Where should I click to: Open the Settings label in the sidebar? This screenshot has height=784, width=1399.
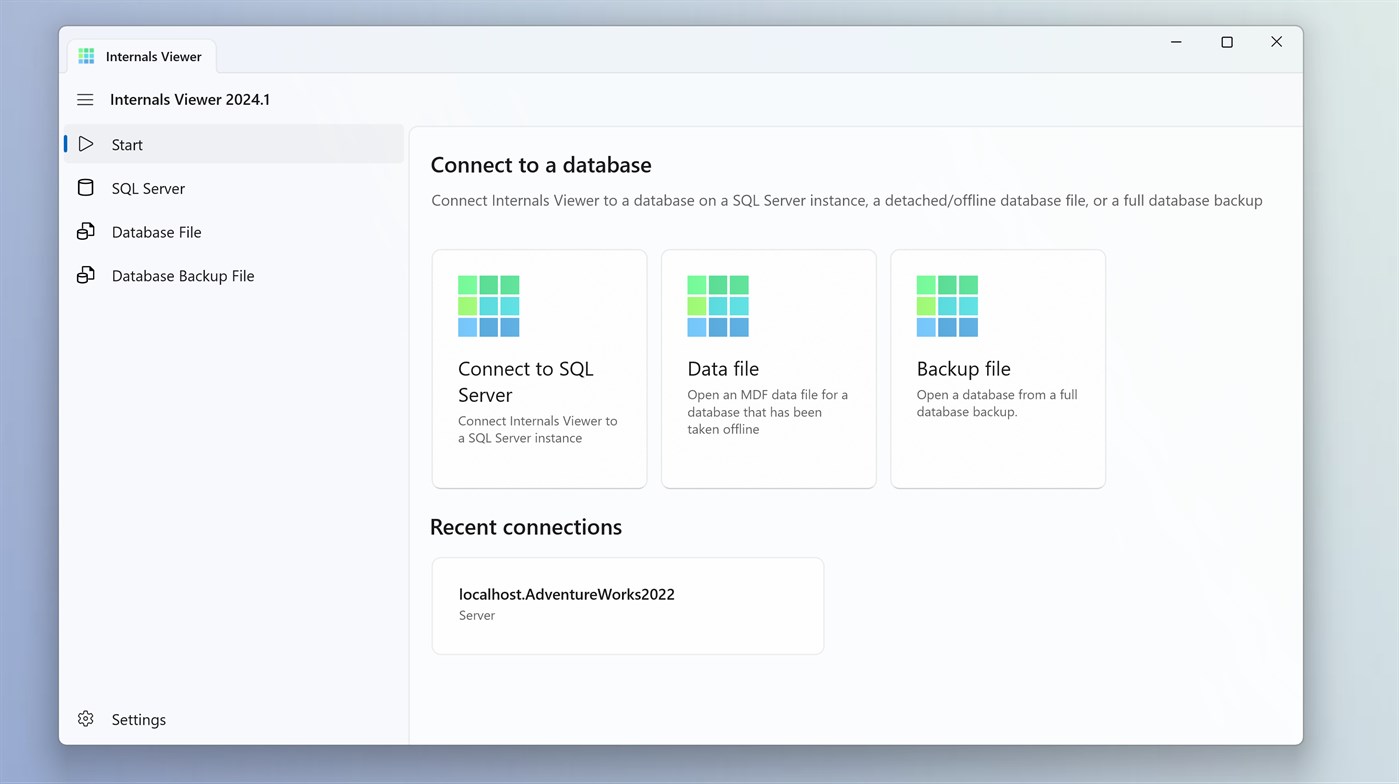tap(139, 720)
